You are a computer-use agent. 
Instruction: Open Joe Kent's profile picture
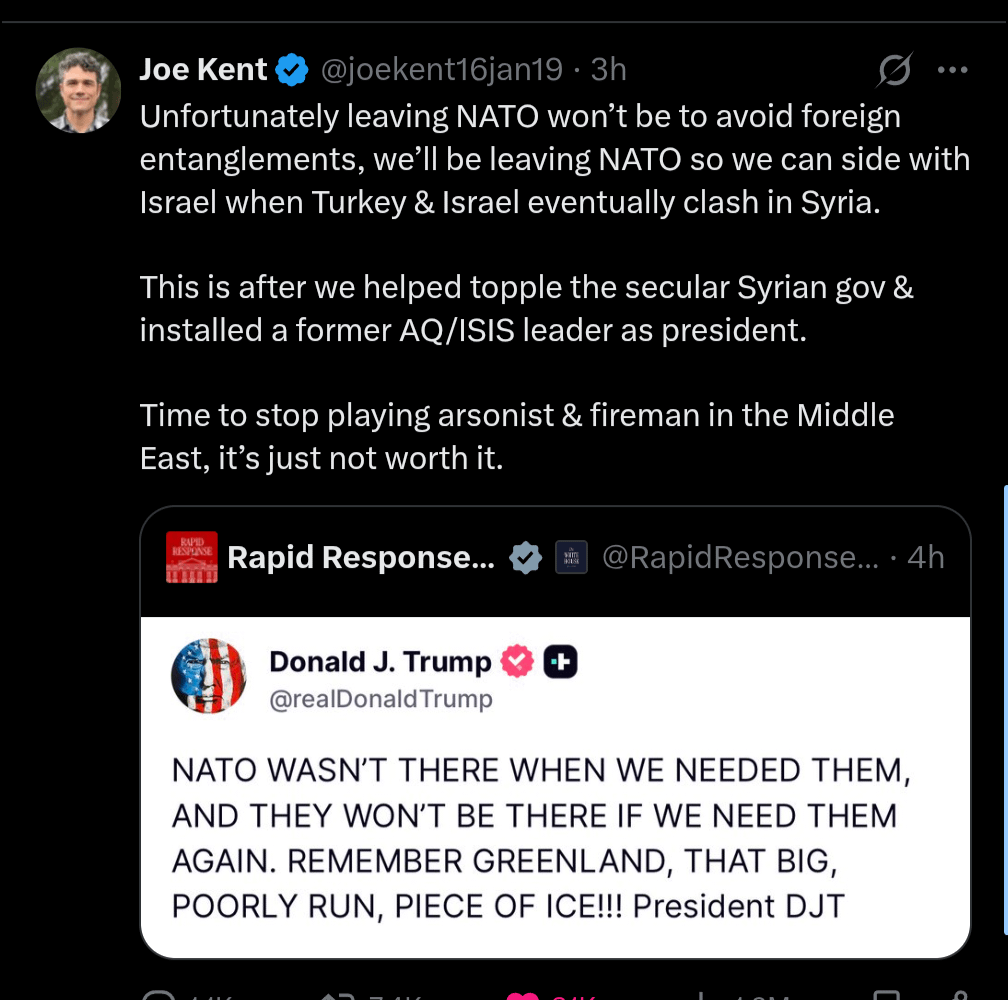click(x=78, y=90)
